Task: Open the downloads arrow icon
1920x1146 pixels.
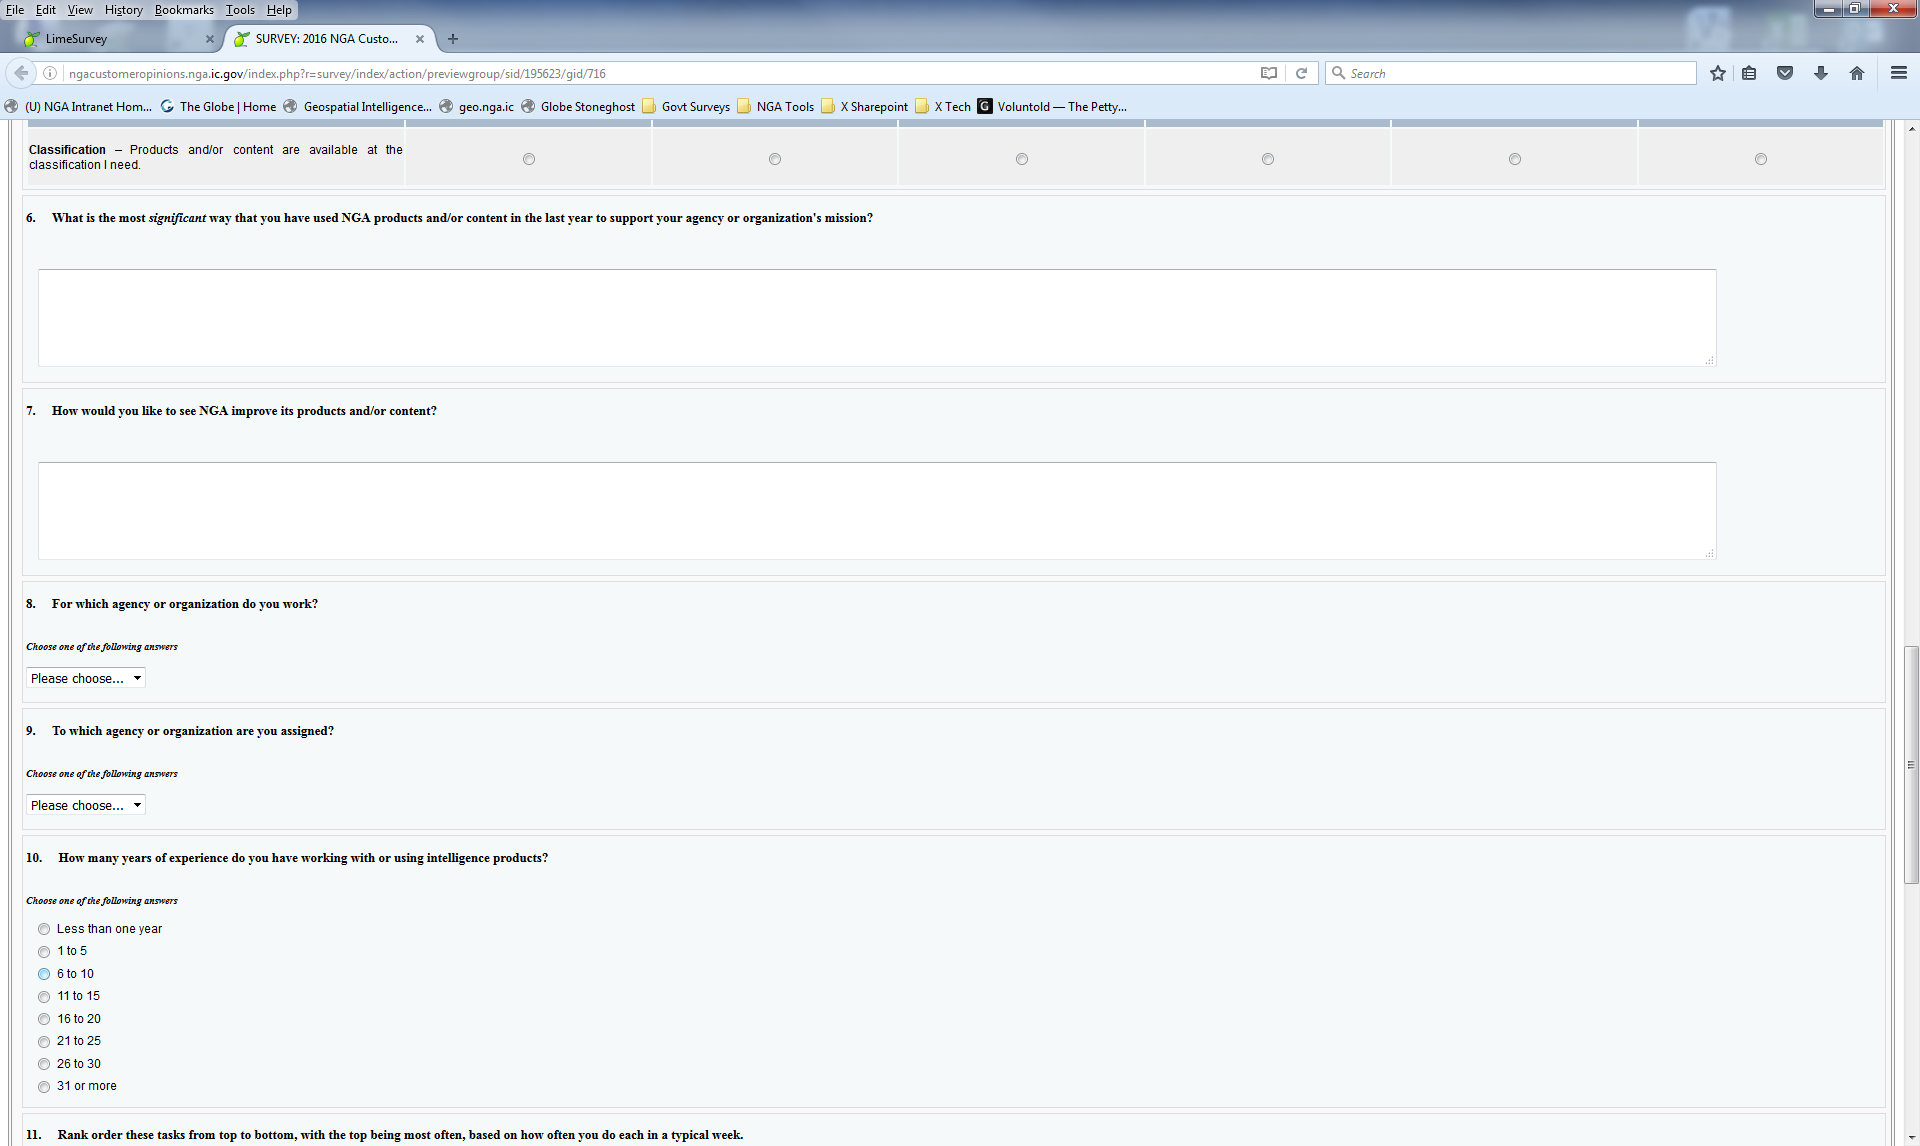Action: coord(1820,73)
